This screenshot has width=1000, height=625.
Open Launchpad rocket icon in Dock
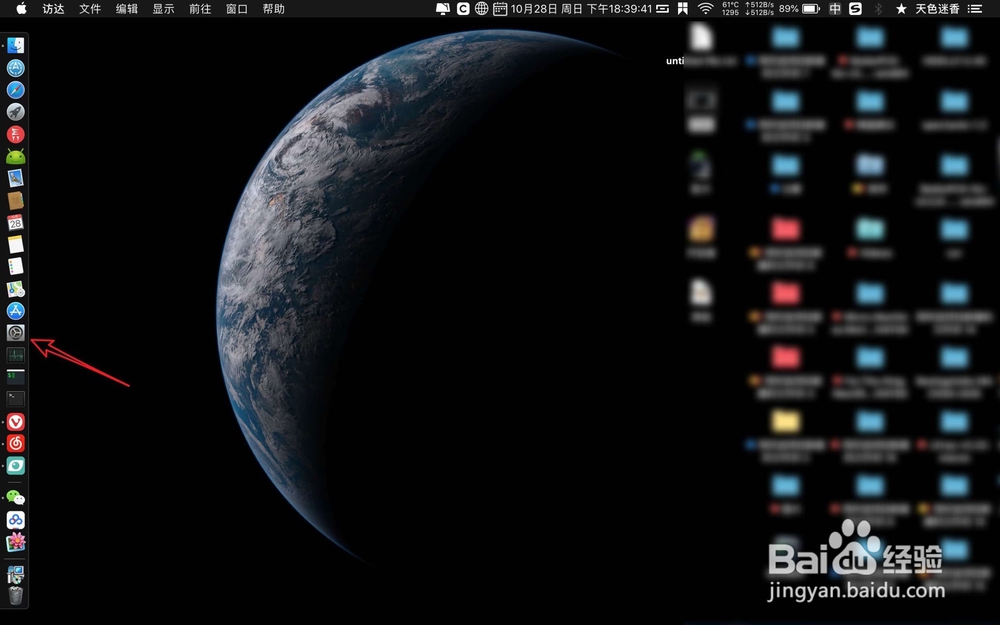point(16,112)
